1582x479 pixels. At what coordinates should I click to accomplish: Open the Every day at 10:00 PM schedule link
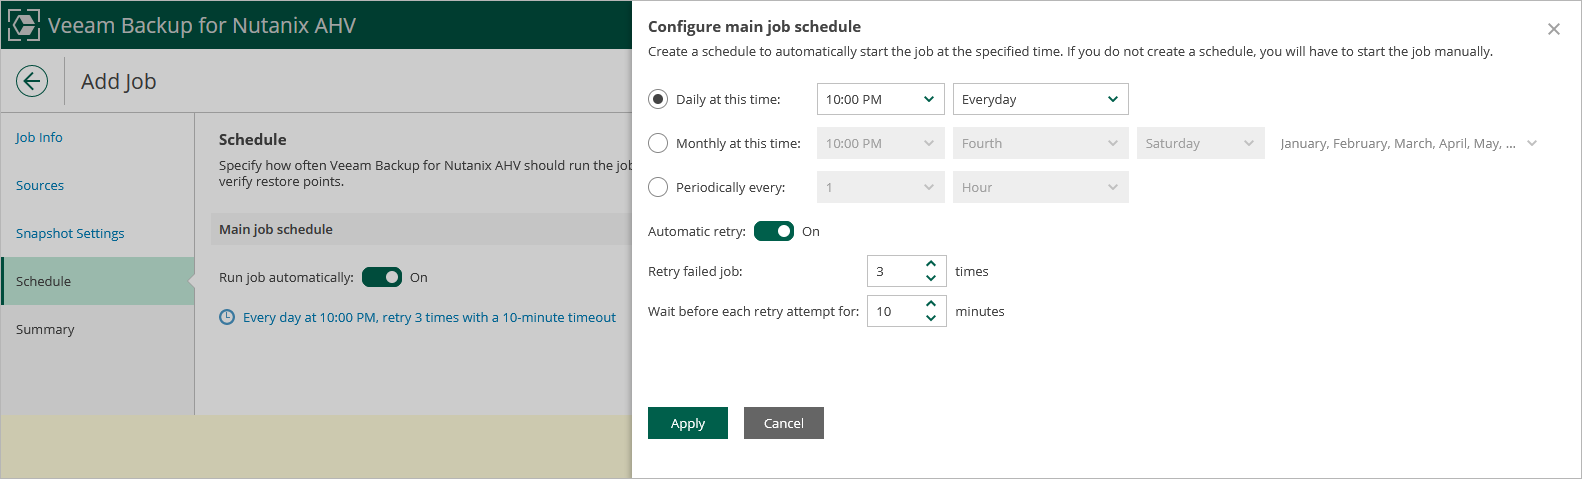coord(429,317)
